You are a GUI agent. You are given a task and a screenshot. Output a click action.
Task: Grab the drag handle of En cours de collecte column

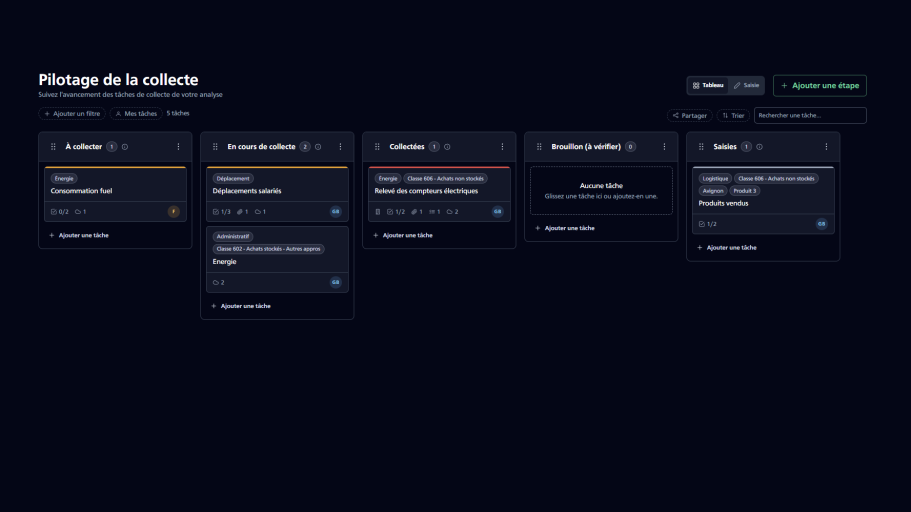pos(215,147)
